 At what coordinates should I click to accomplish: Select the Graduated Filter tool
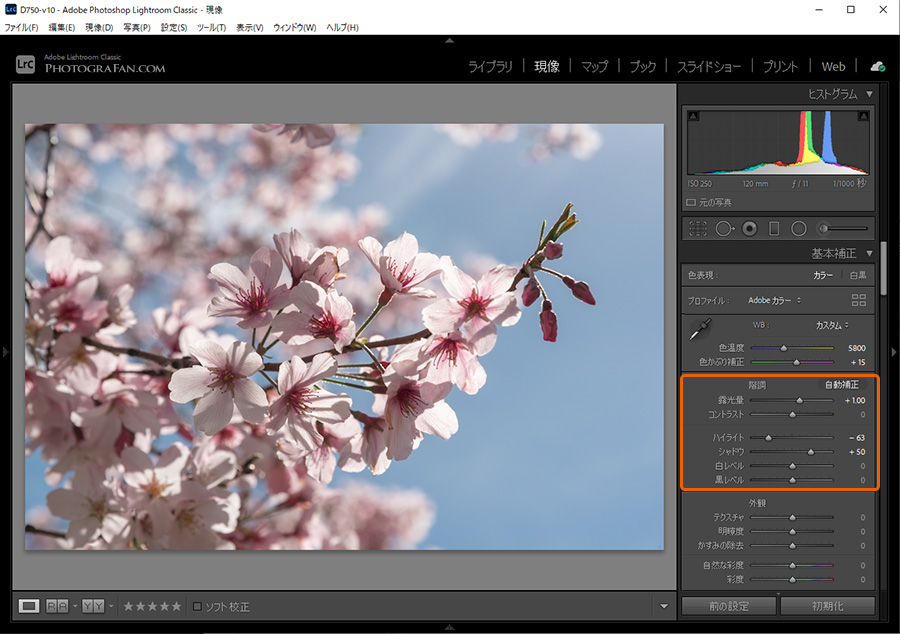[774, 228]
